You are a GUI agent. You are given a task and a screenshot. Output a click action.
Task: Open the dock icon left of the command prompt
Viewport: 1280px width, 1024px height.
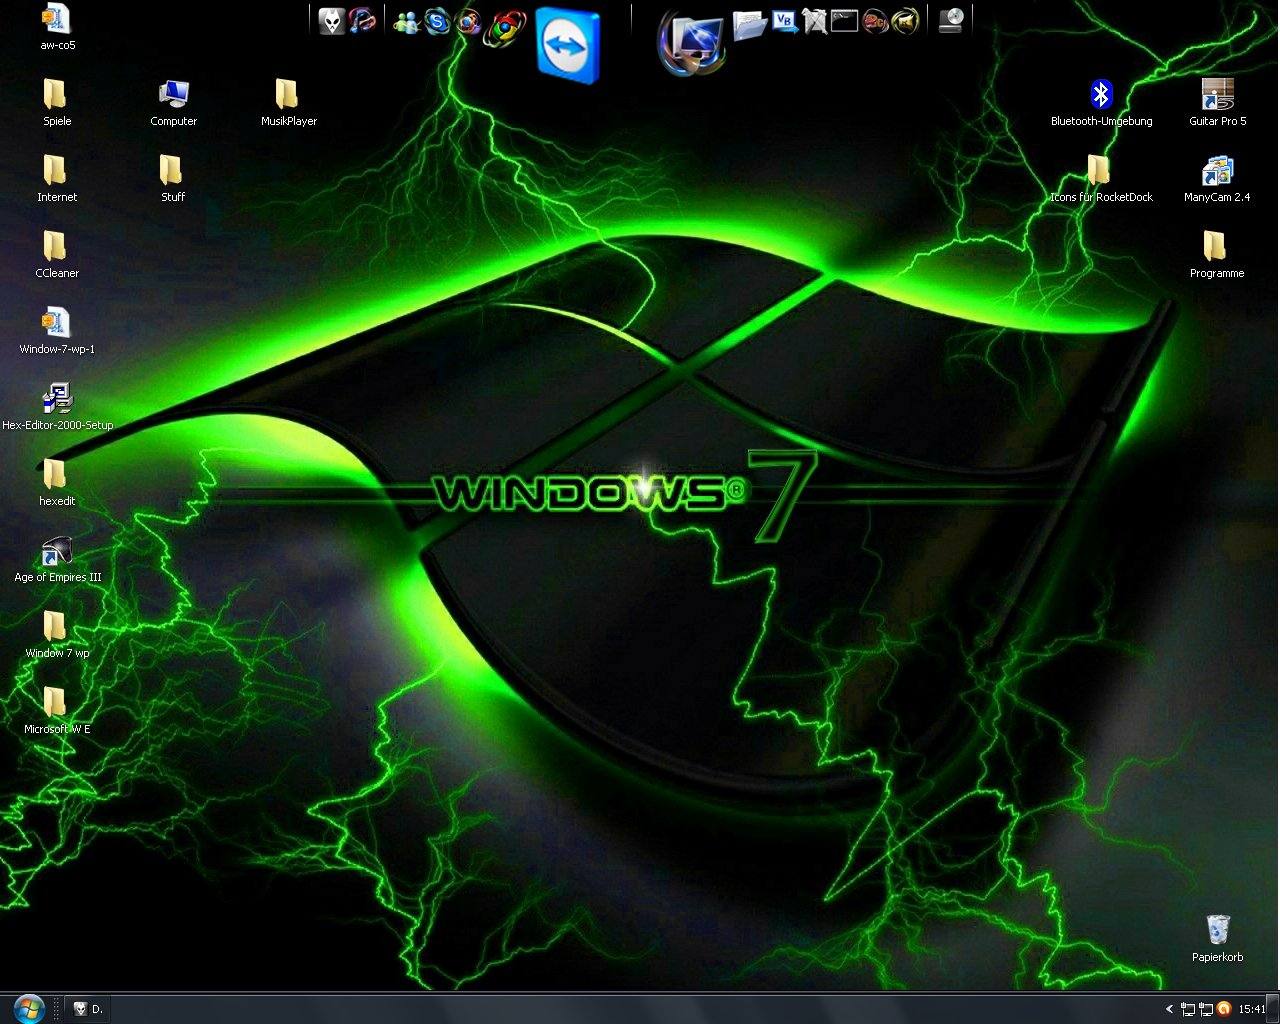coord(815,21)
